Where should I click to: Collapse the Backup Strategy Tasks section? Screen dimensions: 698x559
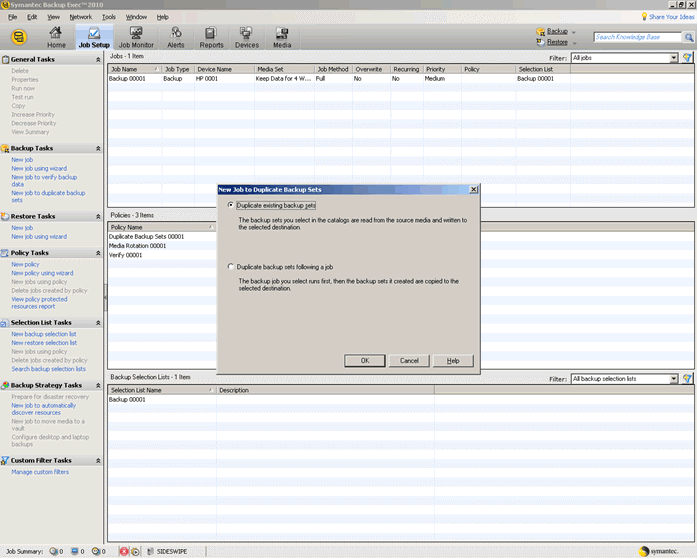click(x=98, y=386)
